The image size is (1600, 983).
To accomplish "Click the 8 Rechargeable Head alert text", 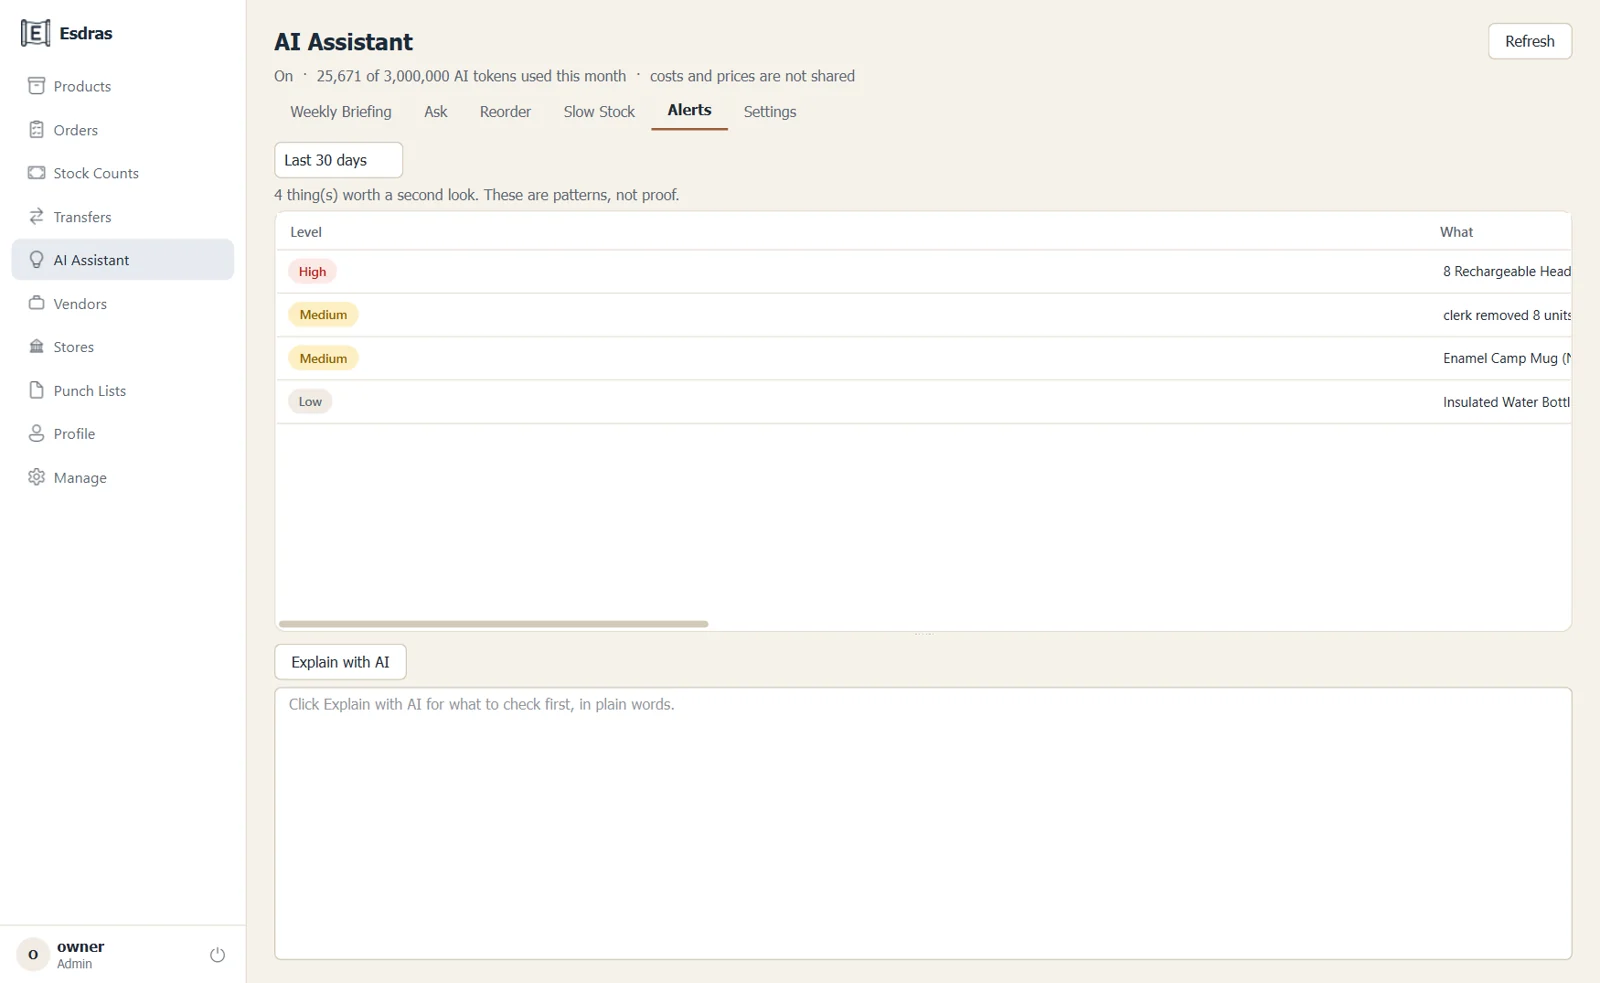I will click(x=1506, y=272).
